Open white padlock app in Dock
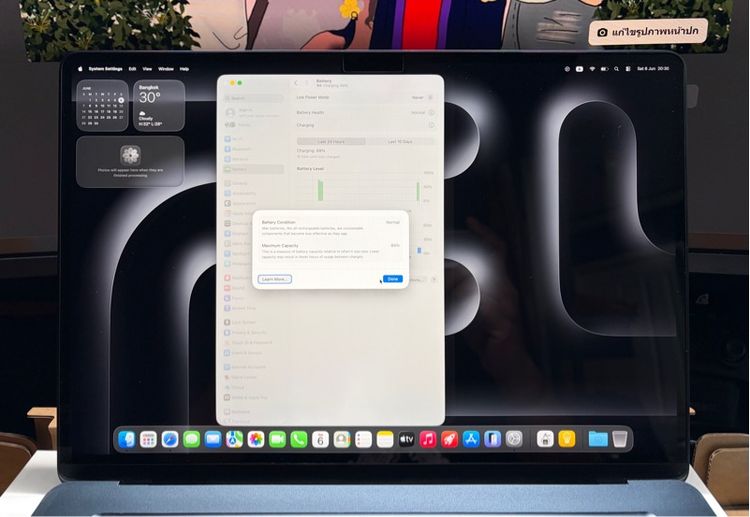 click(545, 439)
